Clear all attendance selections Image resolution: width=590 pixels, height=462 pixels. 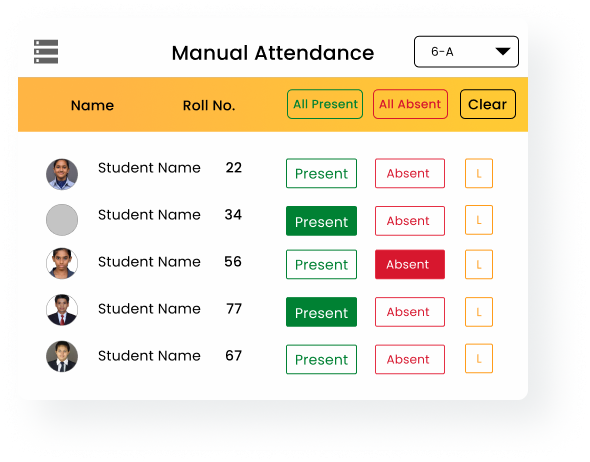pos(488,104)
